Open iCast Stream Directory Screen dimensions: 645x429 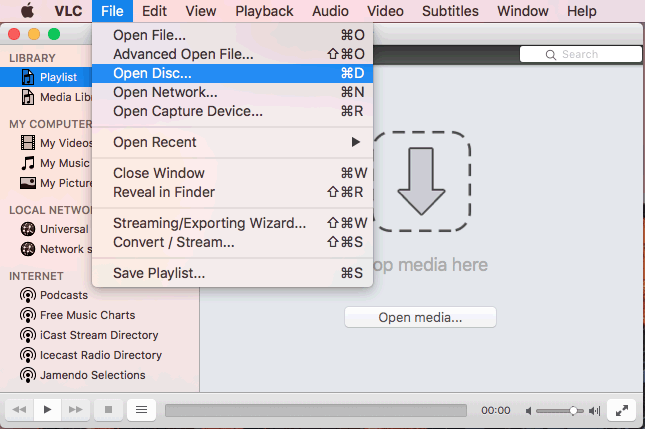tap(99, 335)
